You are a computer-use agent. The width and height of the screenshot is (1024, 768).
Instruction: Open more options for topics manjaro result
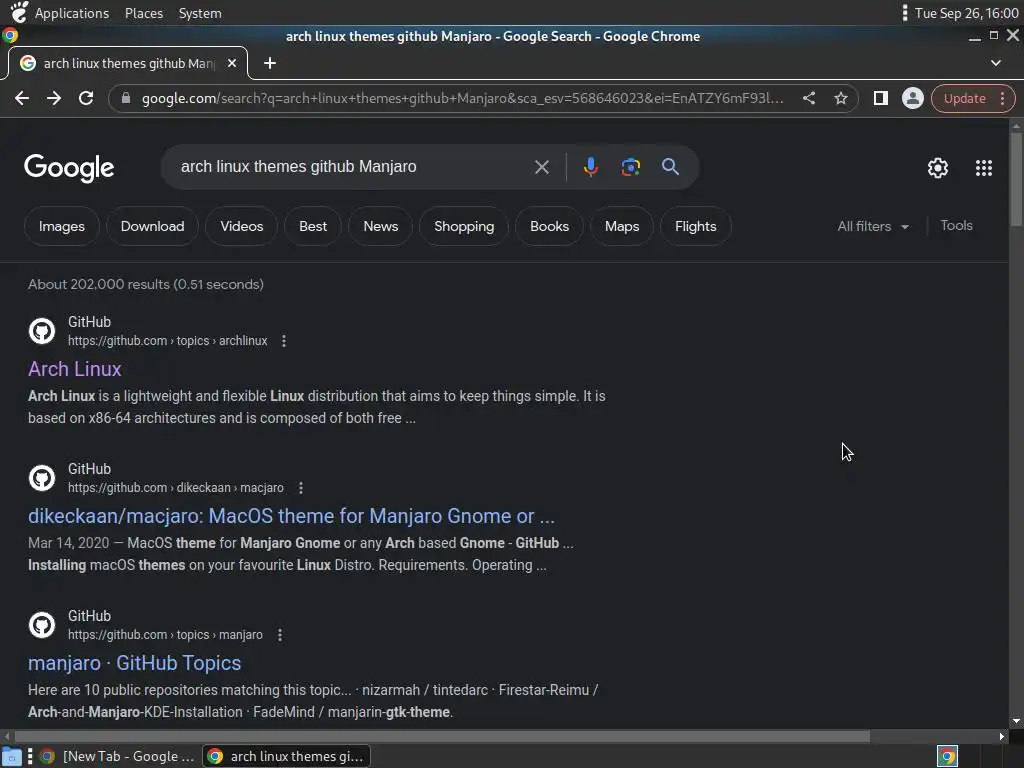coord(280,635)
